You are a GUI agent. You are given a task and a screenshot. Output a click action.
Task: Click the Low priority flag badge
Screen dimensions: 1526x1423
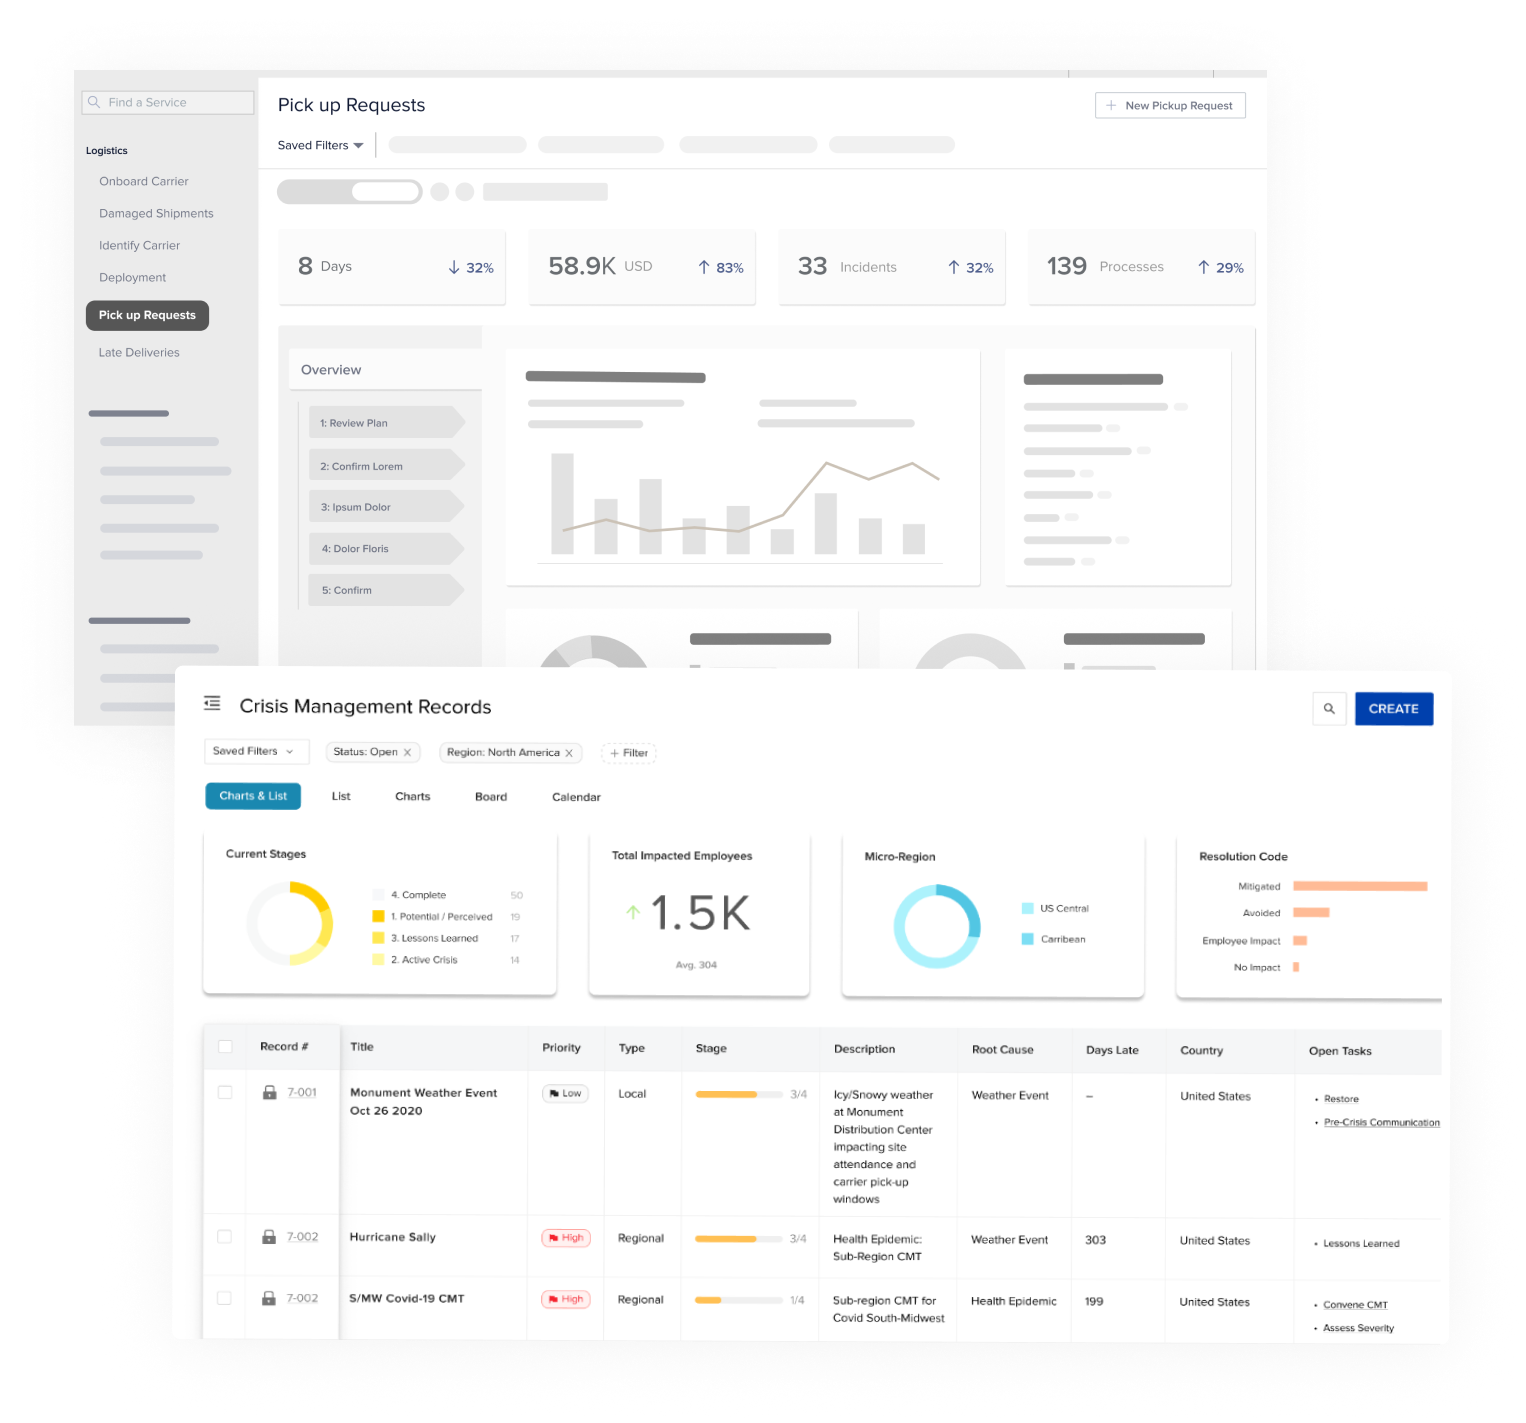[565, 1094]
